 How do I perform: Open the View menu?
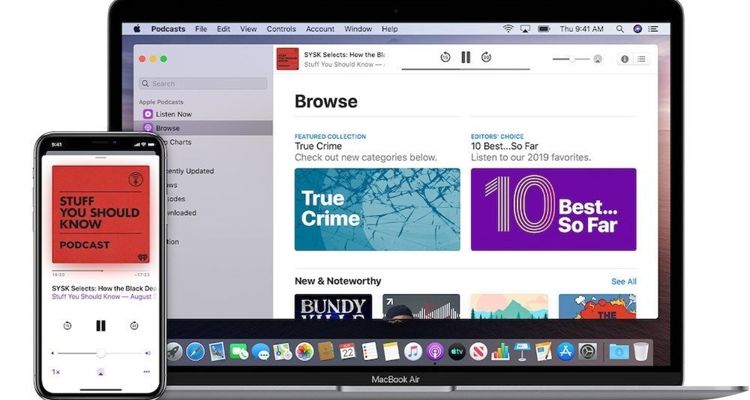click(x=248, y=29)
